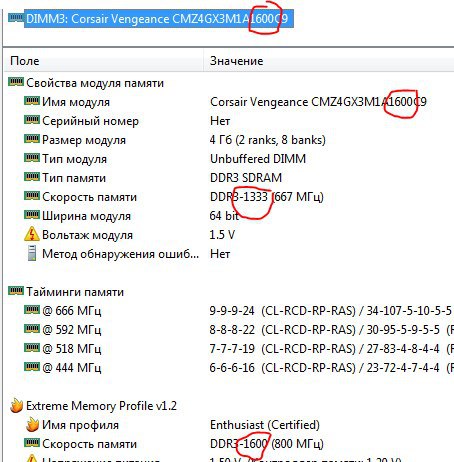The height and width of the screenshot is (462, 454).
Task: Click the icon beside Размер модуля
Action: (x=32, y=139)
